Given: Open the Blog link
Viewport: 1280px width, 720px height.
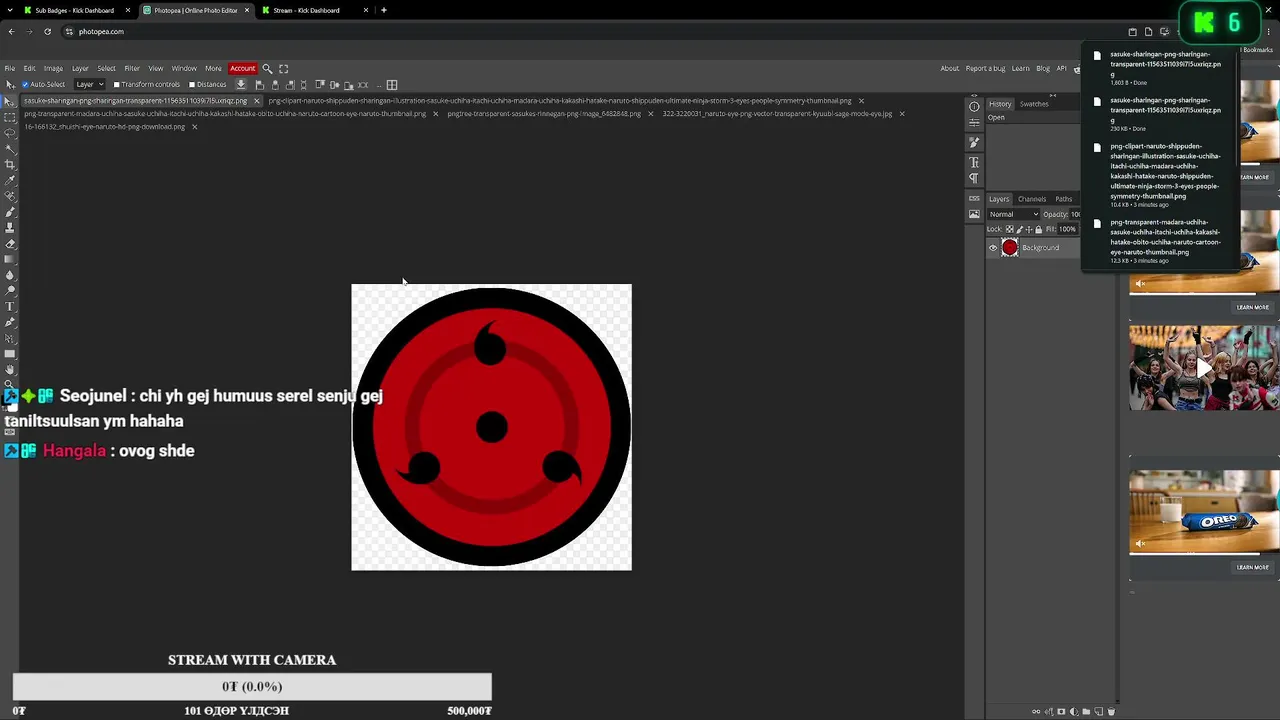Looking at the screenshot, I should point(1043,68).
